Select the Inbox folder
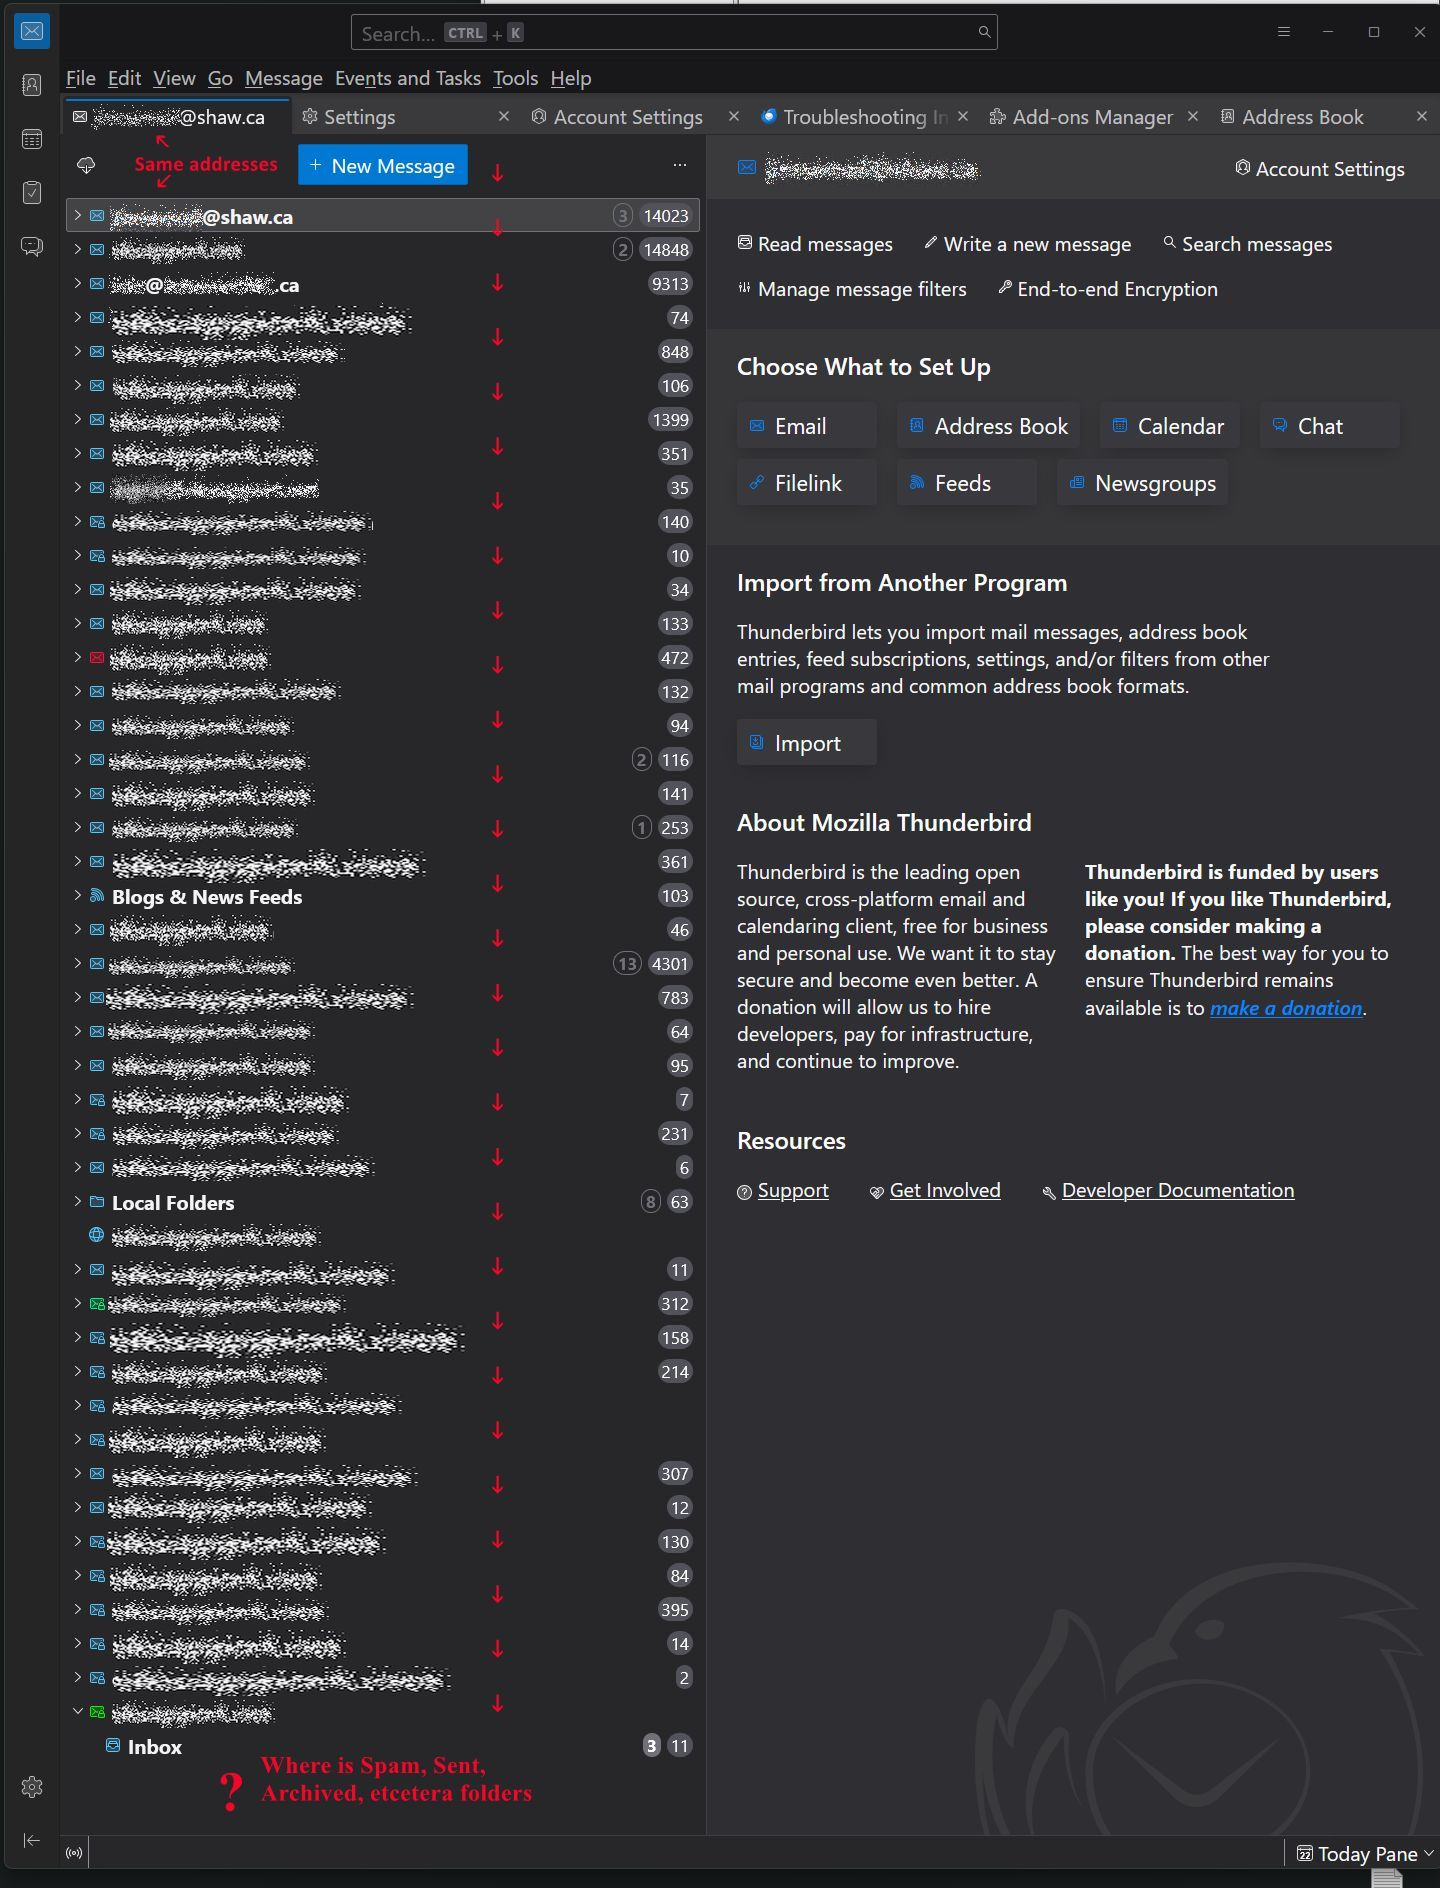Screen dimensions: 1440x1888 (154, 1747)
